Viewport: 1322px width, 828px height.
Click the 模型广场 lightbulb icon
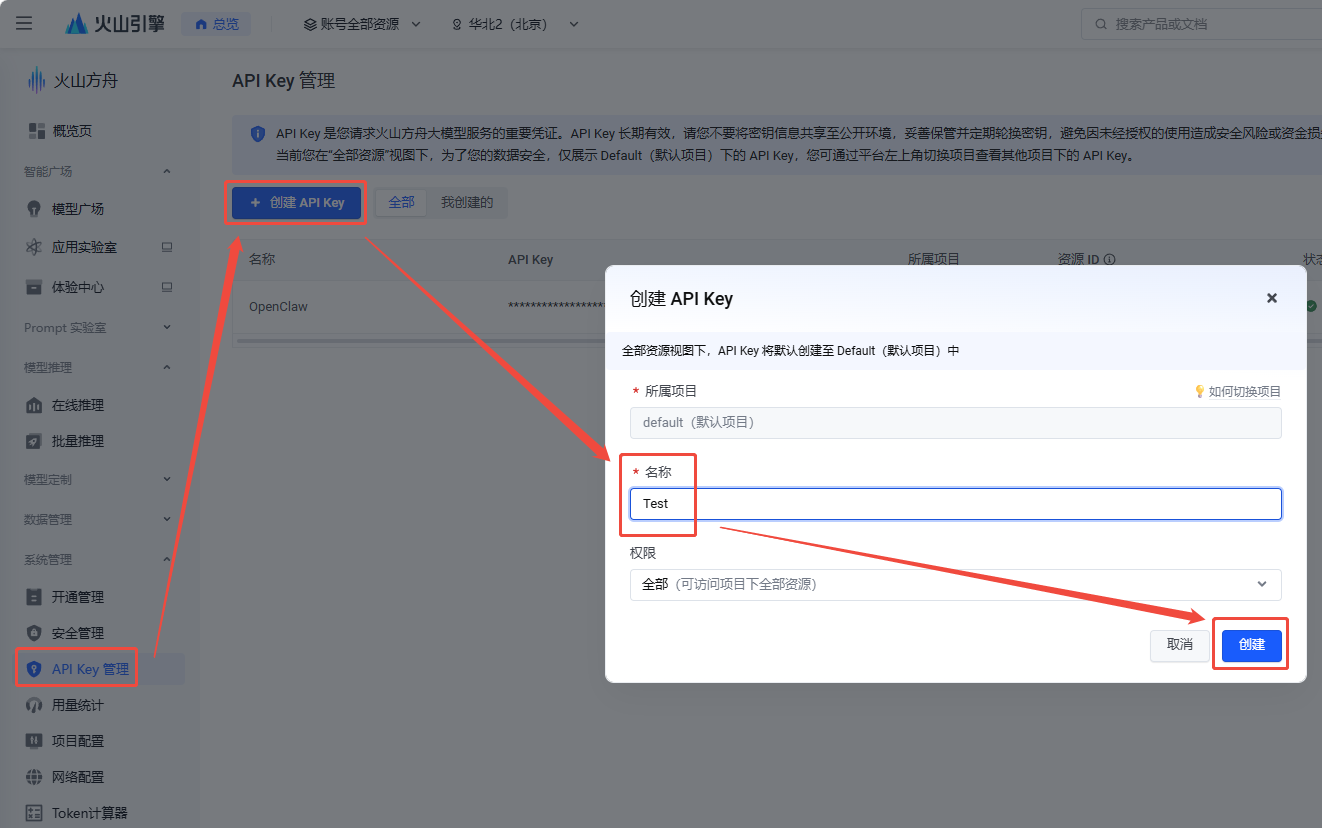point(35,209)
